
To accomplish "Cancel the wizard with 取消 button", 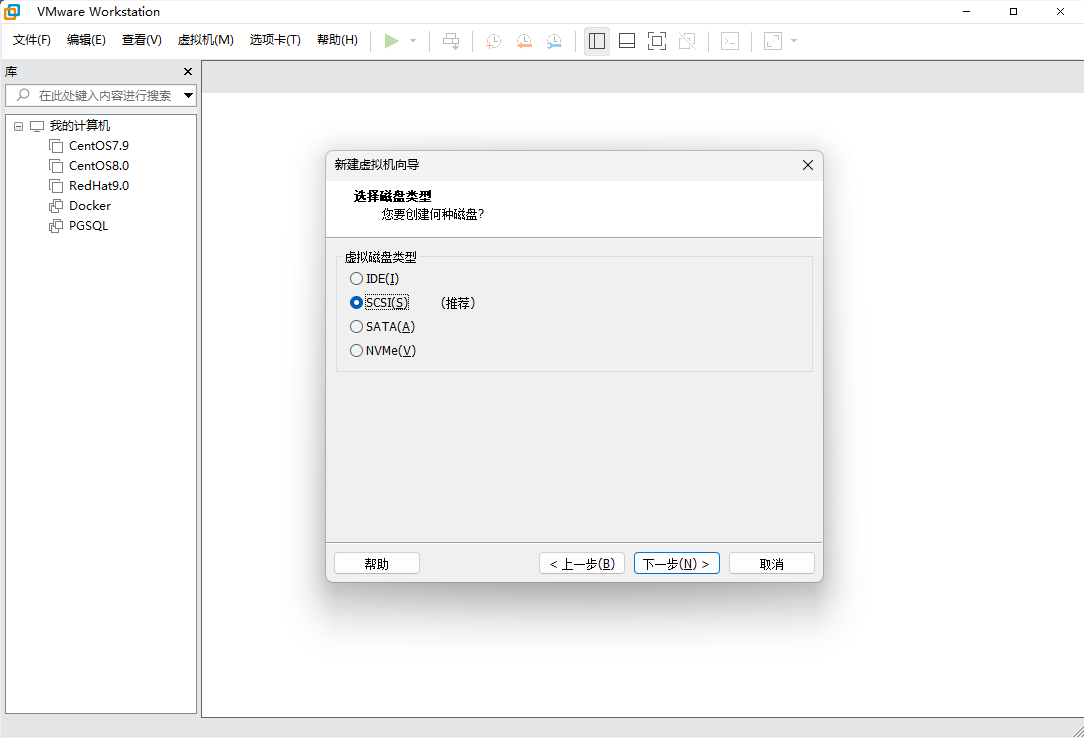I will [x=772, y=564].
